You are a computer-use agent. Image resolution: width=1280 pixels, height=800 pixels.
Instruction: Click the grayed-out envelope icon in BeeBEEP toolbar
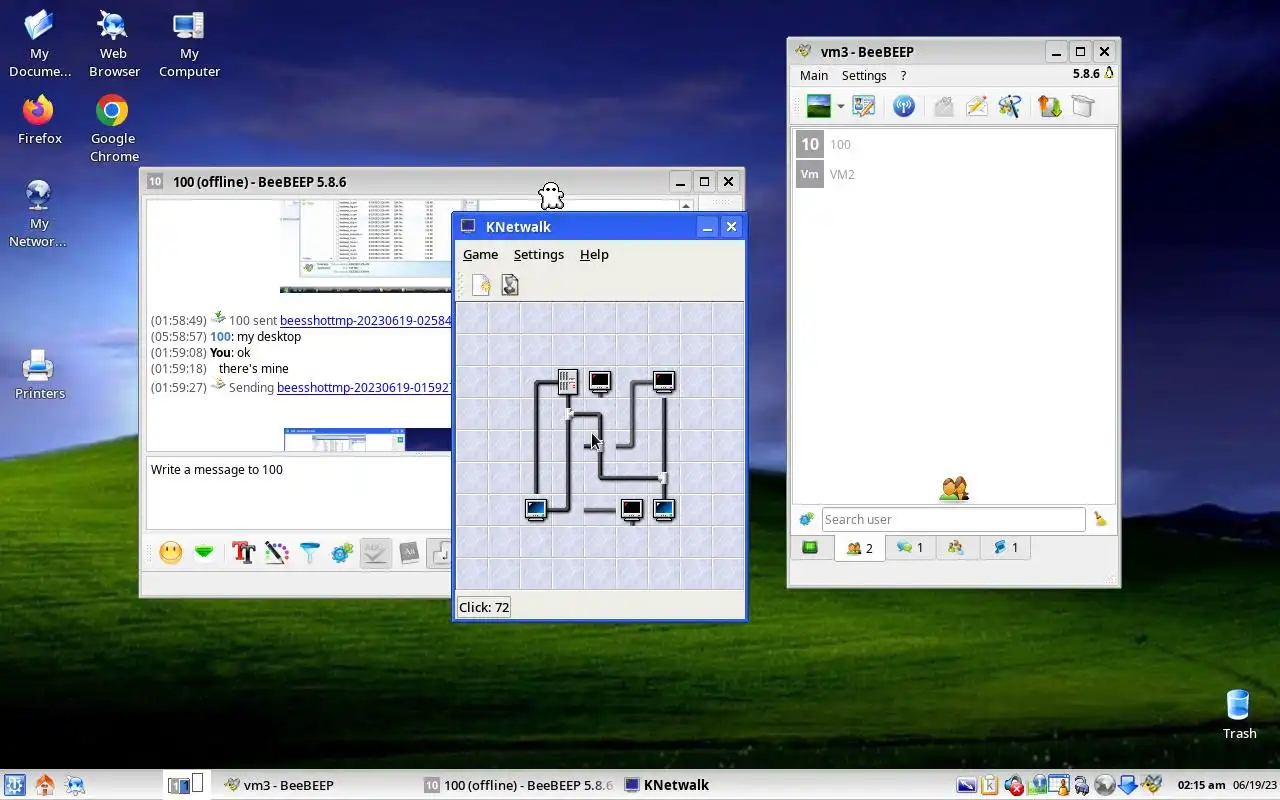943,106
